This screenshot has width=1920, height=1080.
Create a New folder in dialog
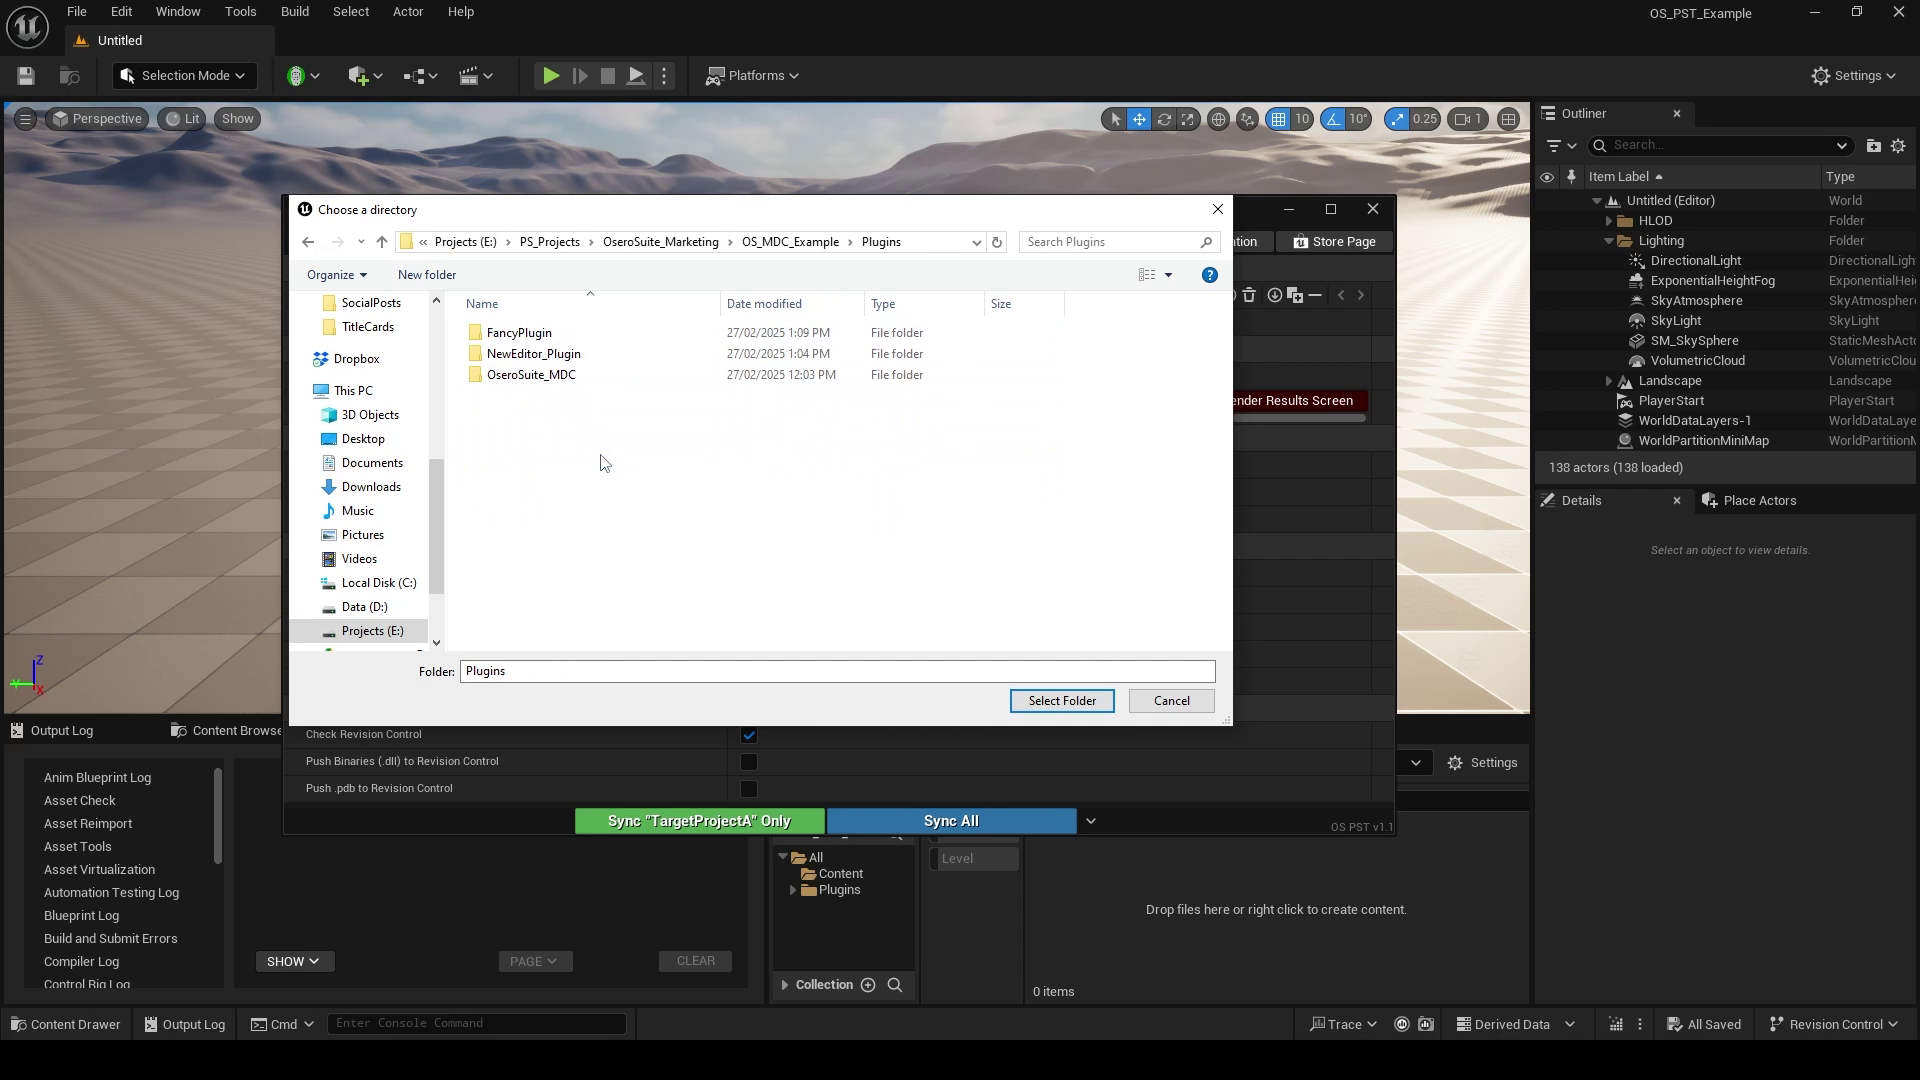point(427,275)
